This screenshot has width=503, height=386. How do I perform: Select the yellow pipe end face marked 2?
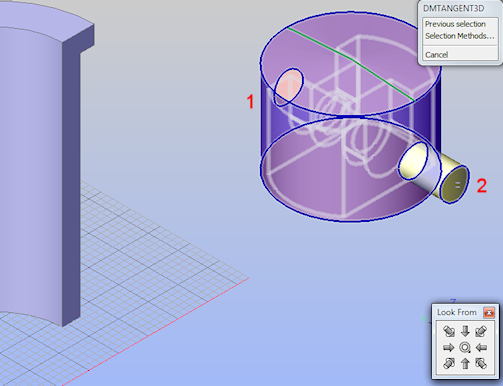tap(455, 185)
